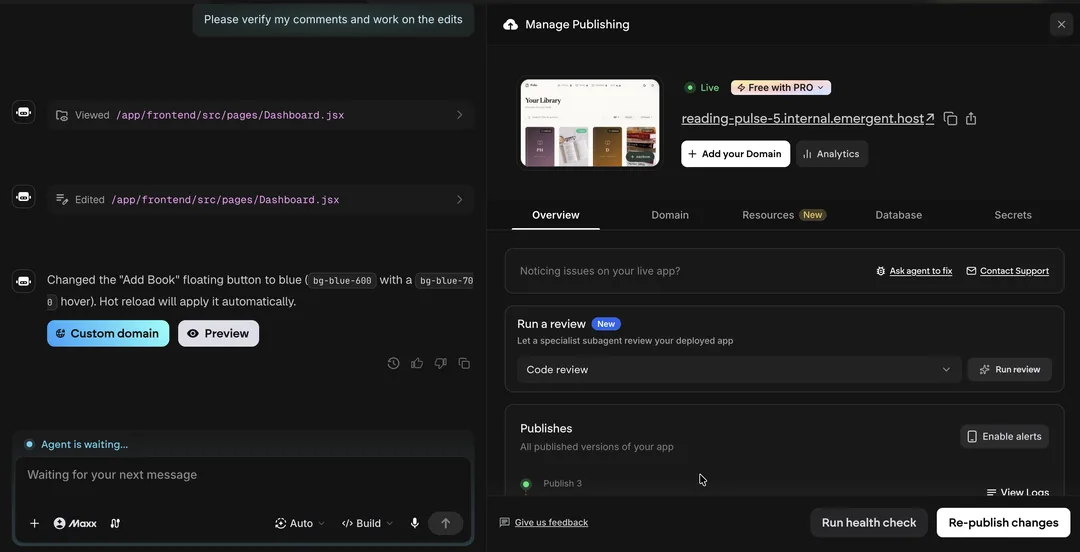Switch to the Domain tab

tap(670, 215)
